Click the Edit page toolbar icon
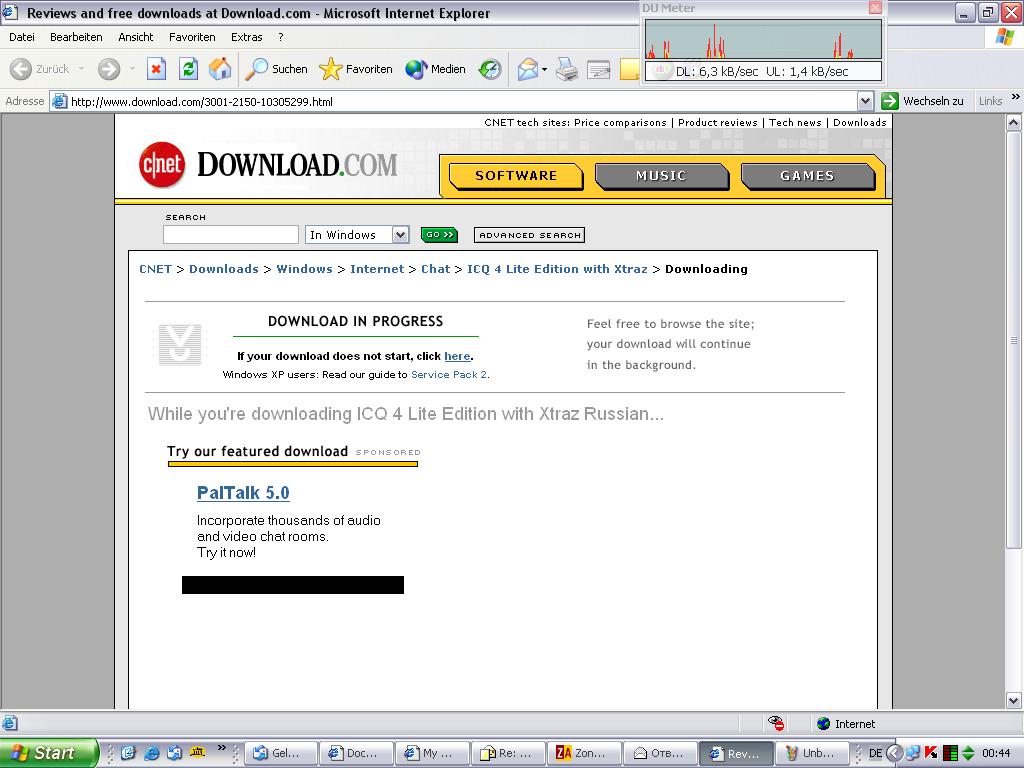This screenshot has width=1024, height=768. click(599, 69)
